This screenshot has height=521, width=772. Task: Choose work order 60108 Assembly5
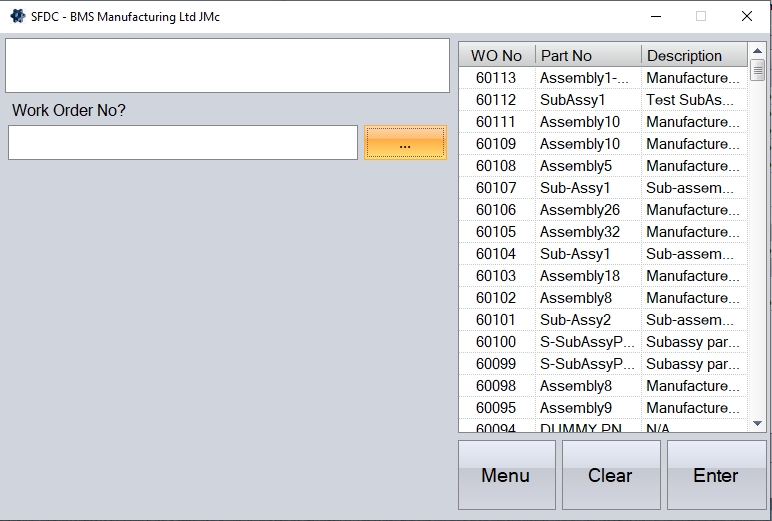click(x=600, y=166)
